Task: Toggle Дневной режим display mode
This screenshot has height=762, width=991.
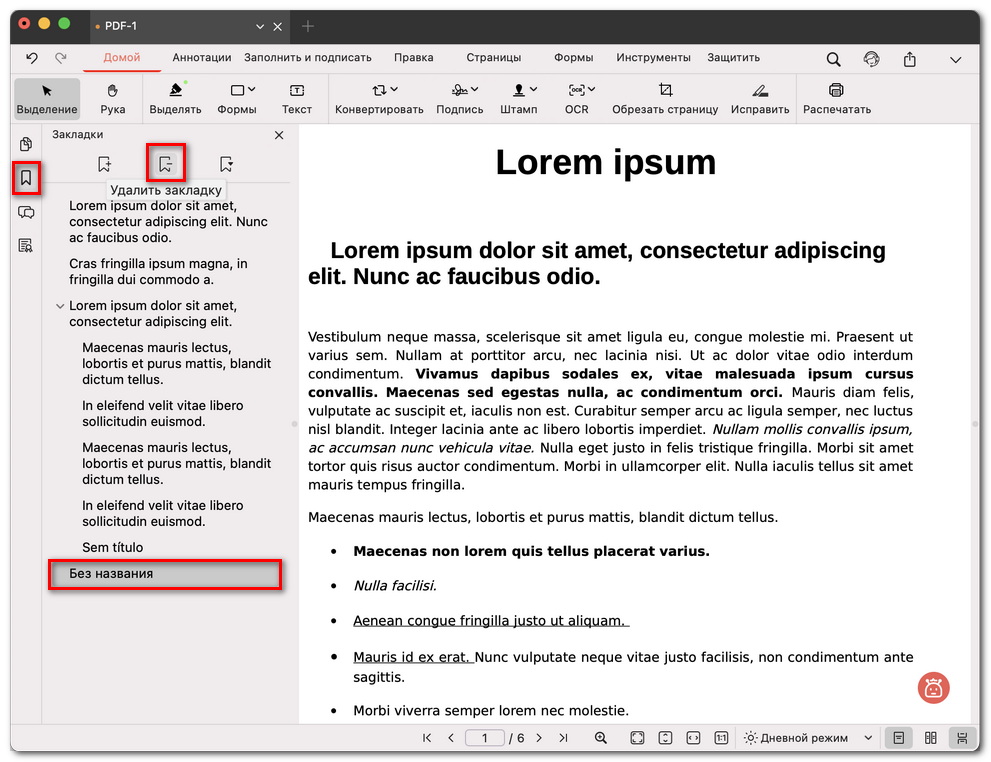Action: pos(806,737)
